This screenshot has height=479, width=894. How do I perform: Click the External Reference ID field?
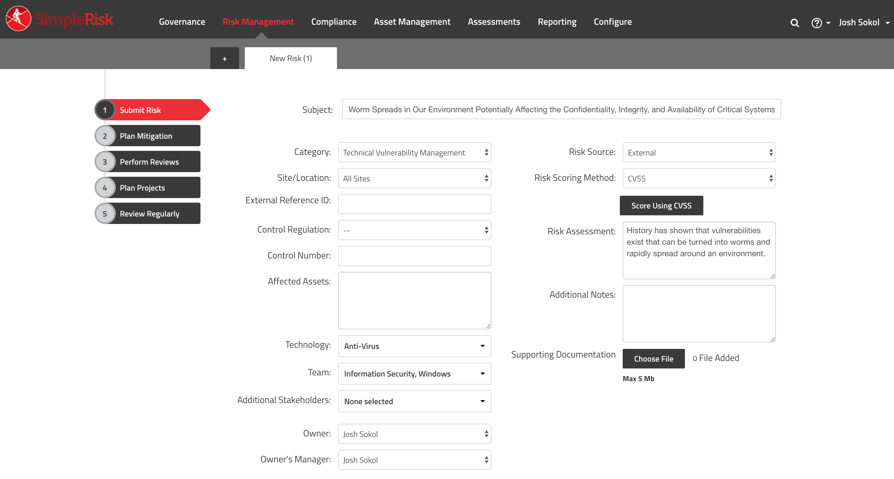coord(414,204)
